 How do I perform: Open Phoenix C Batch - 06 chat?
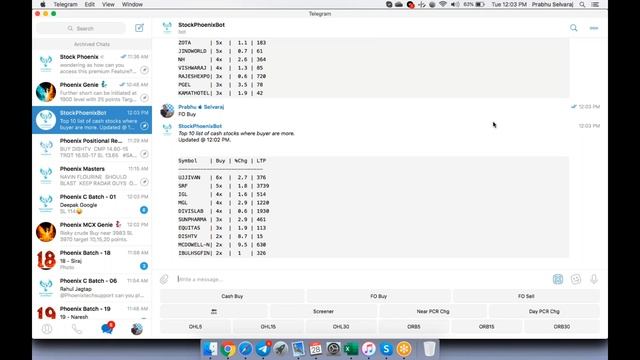tap(92, 288)
